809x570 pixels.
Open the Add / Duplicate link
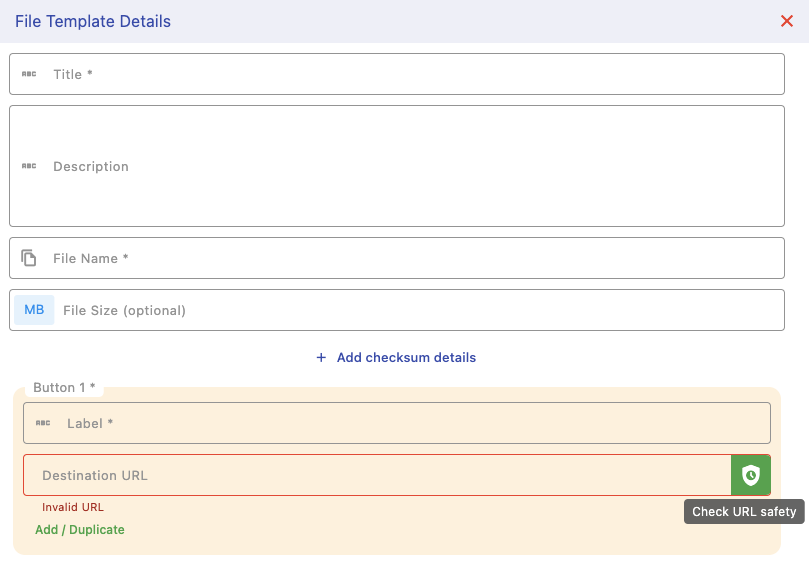(x=80, y=530)
